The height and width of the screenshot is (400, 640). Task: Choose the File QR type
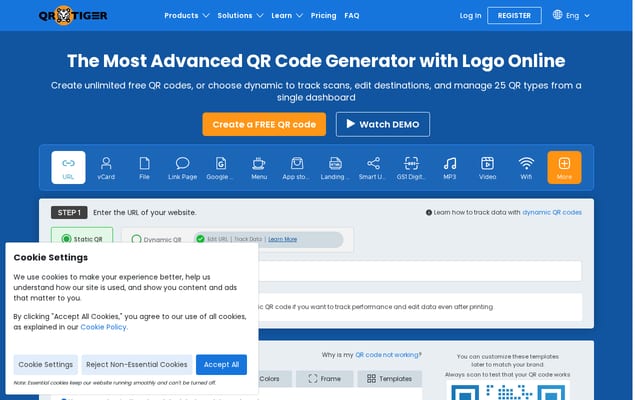(x=144, y=167)
